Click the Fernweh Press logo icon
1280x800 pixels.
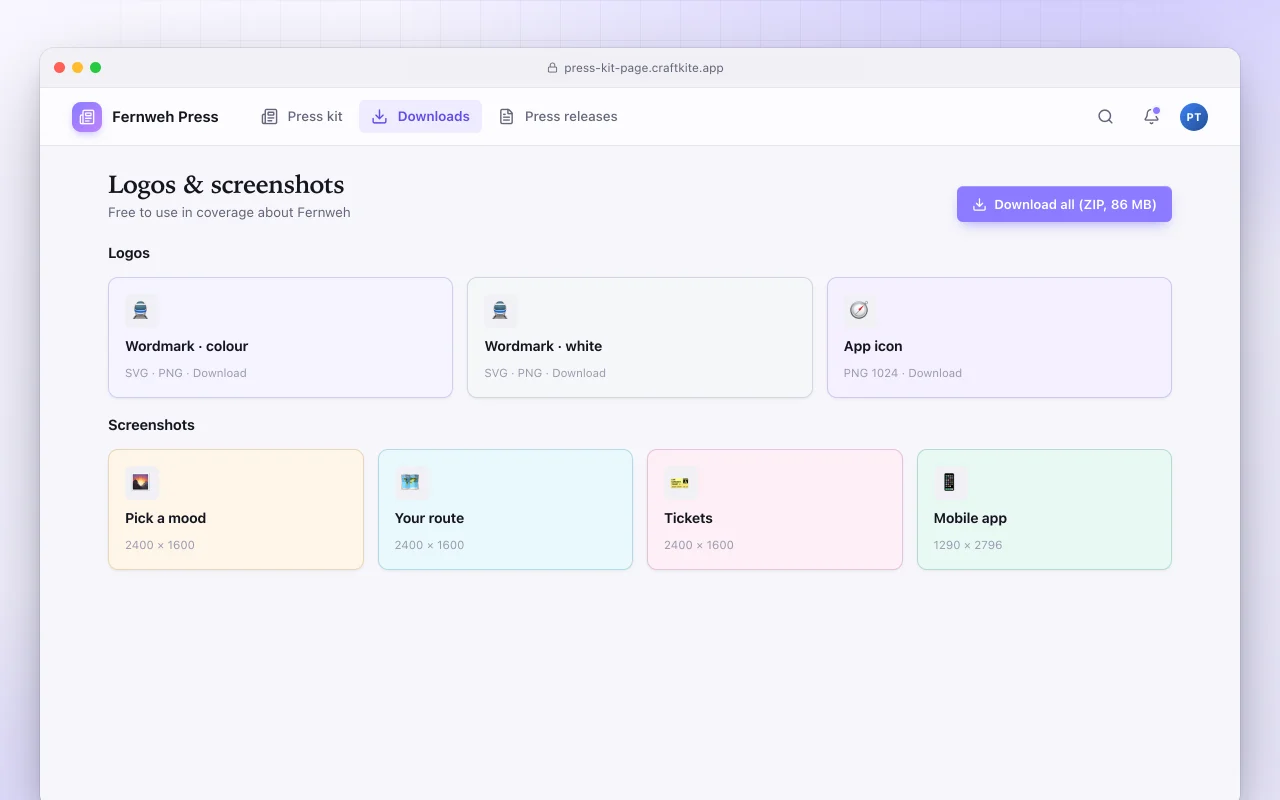[x=87, y=117]
